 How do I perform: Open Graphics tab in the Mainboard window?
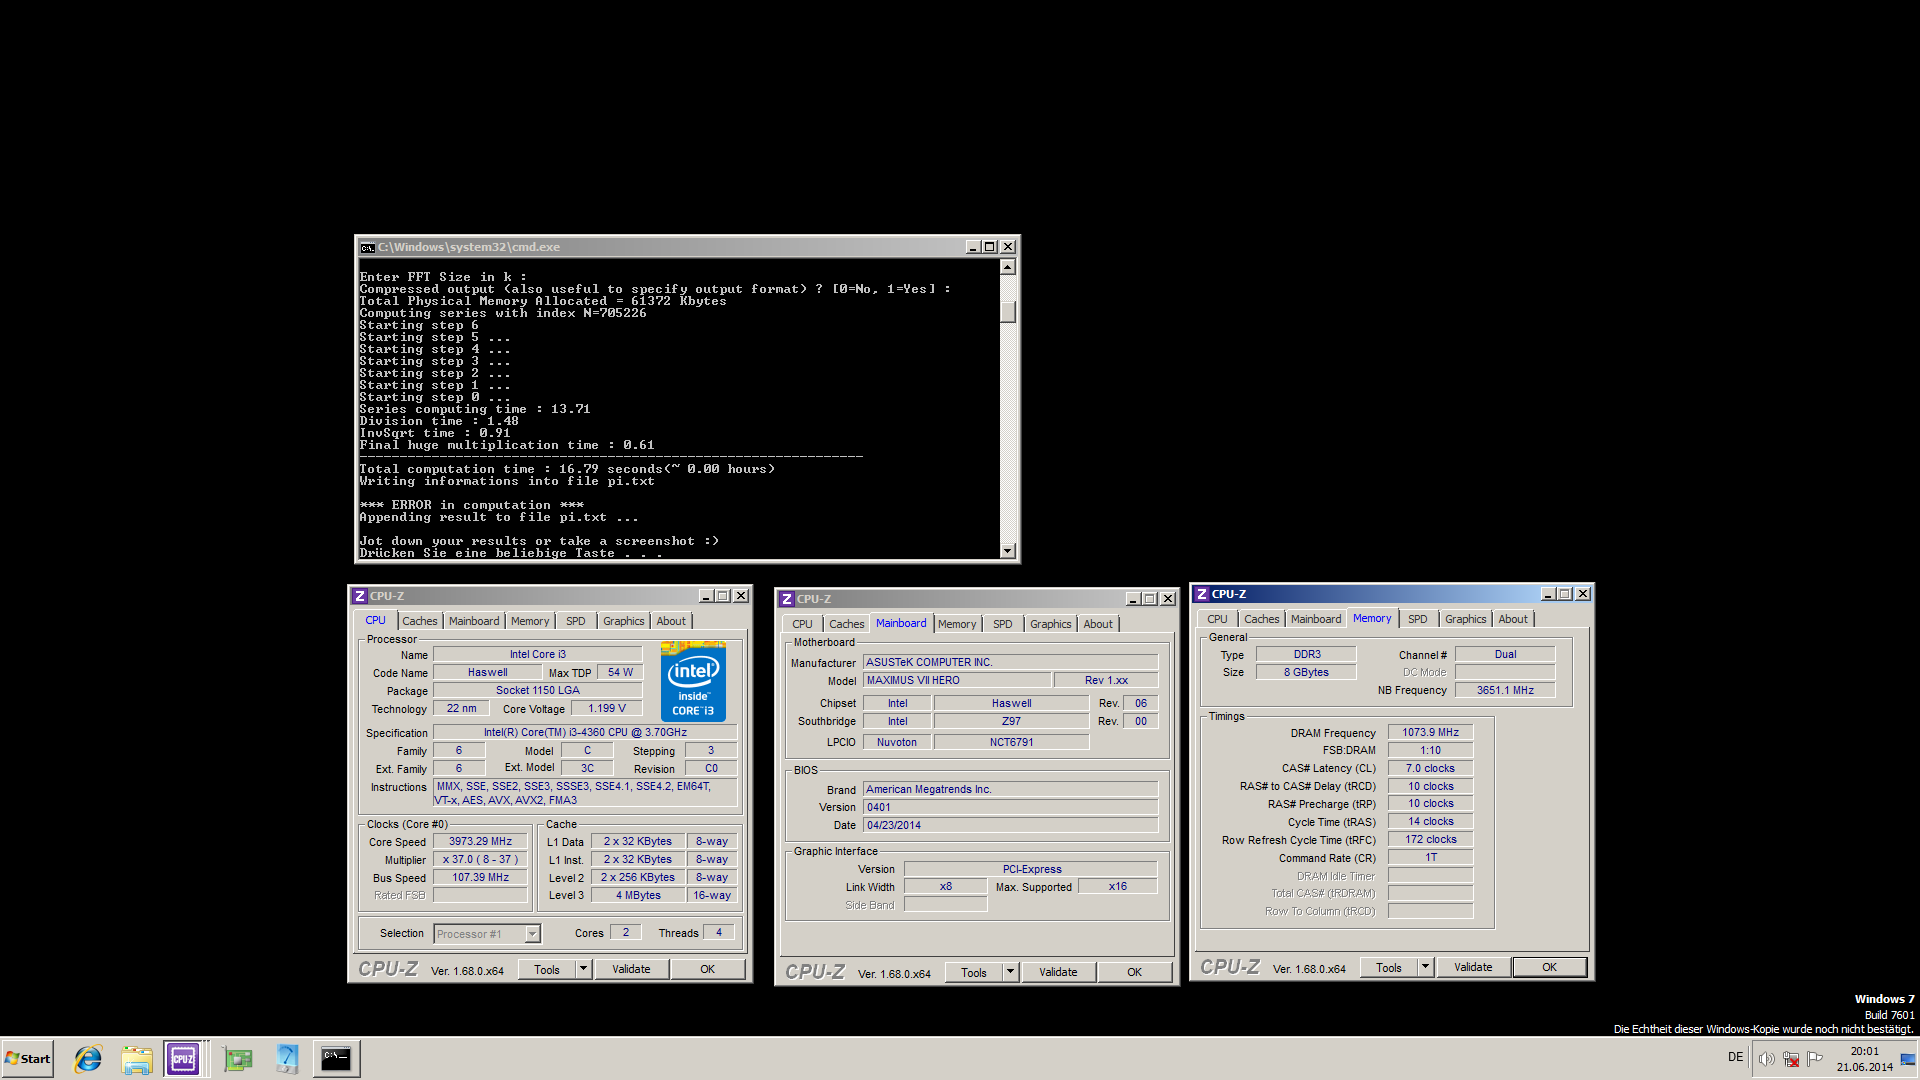1051,624
